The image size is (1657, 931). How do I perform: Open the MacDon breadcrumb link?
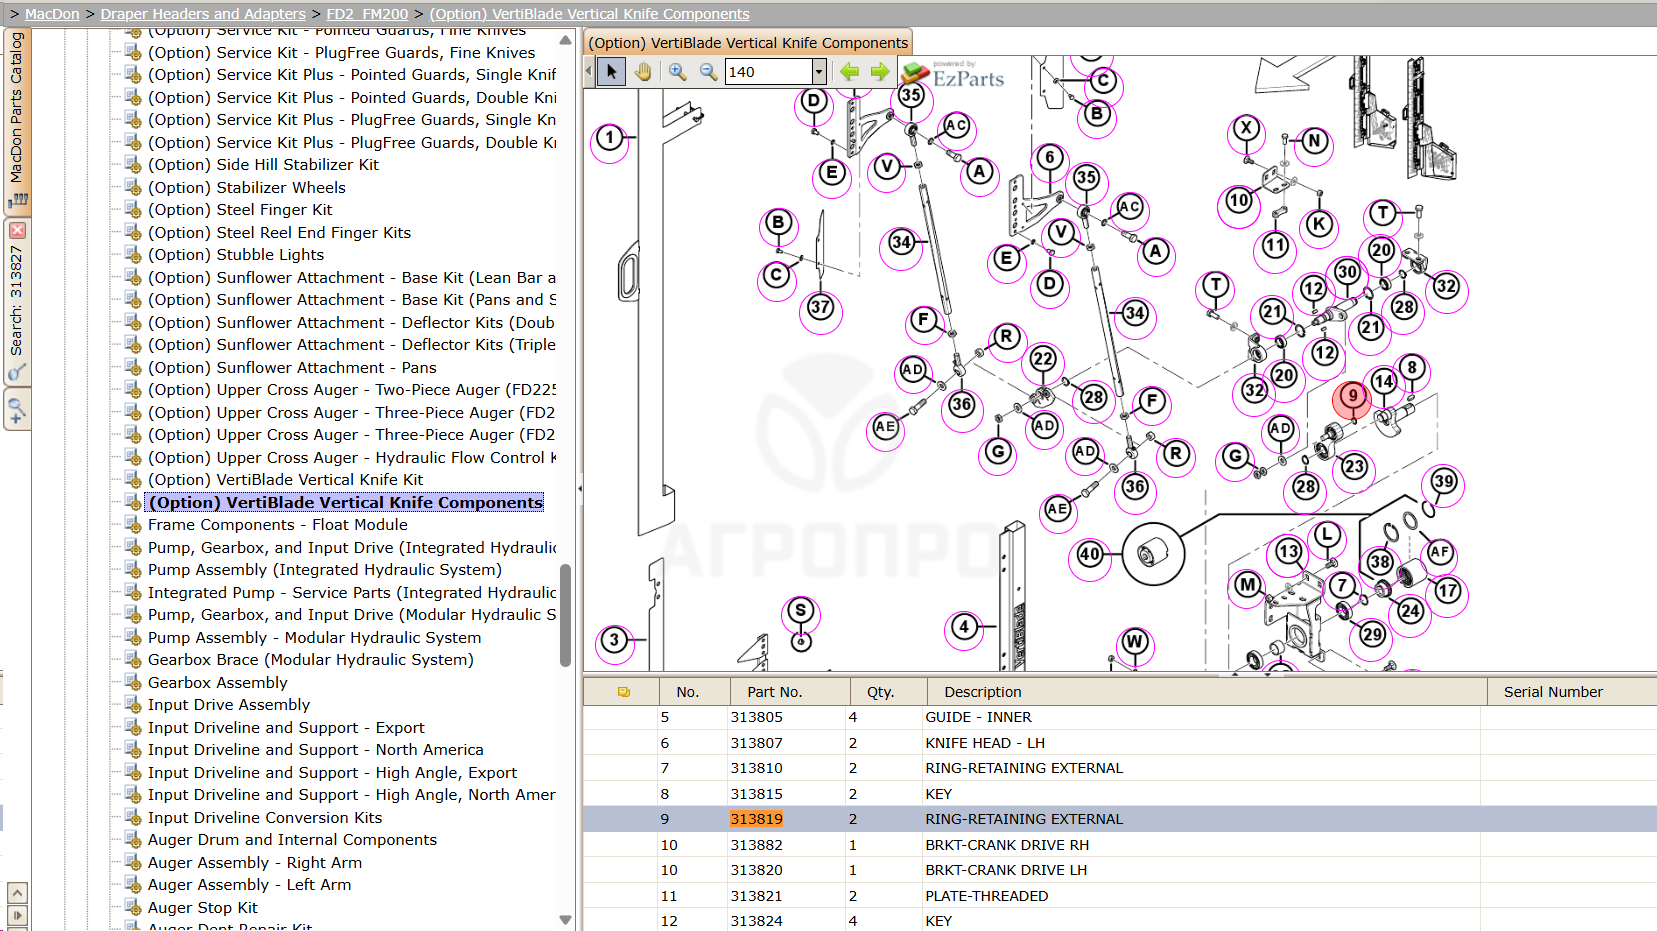pyautogui.click(x=52, y=14)
